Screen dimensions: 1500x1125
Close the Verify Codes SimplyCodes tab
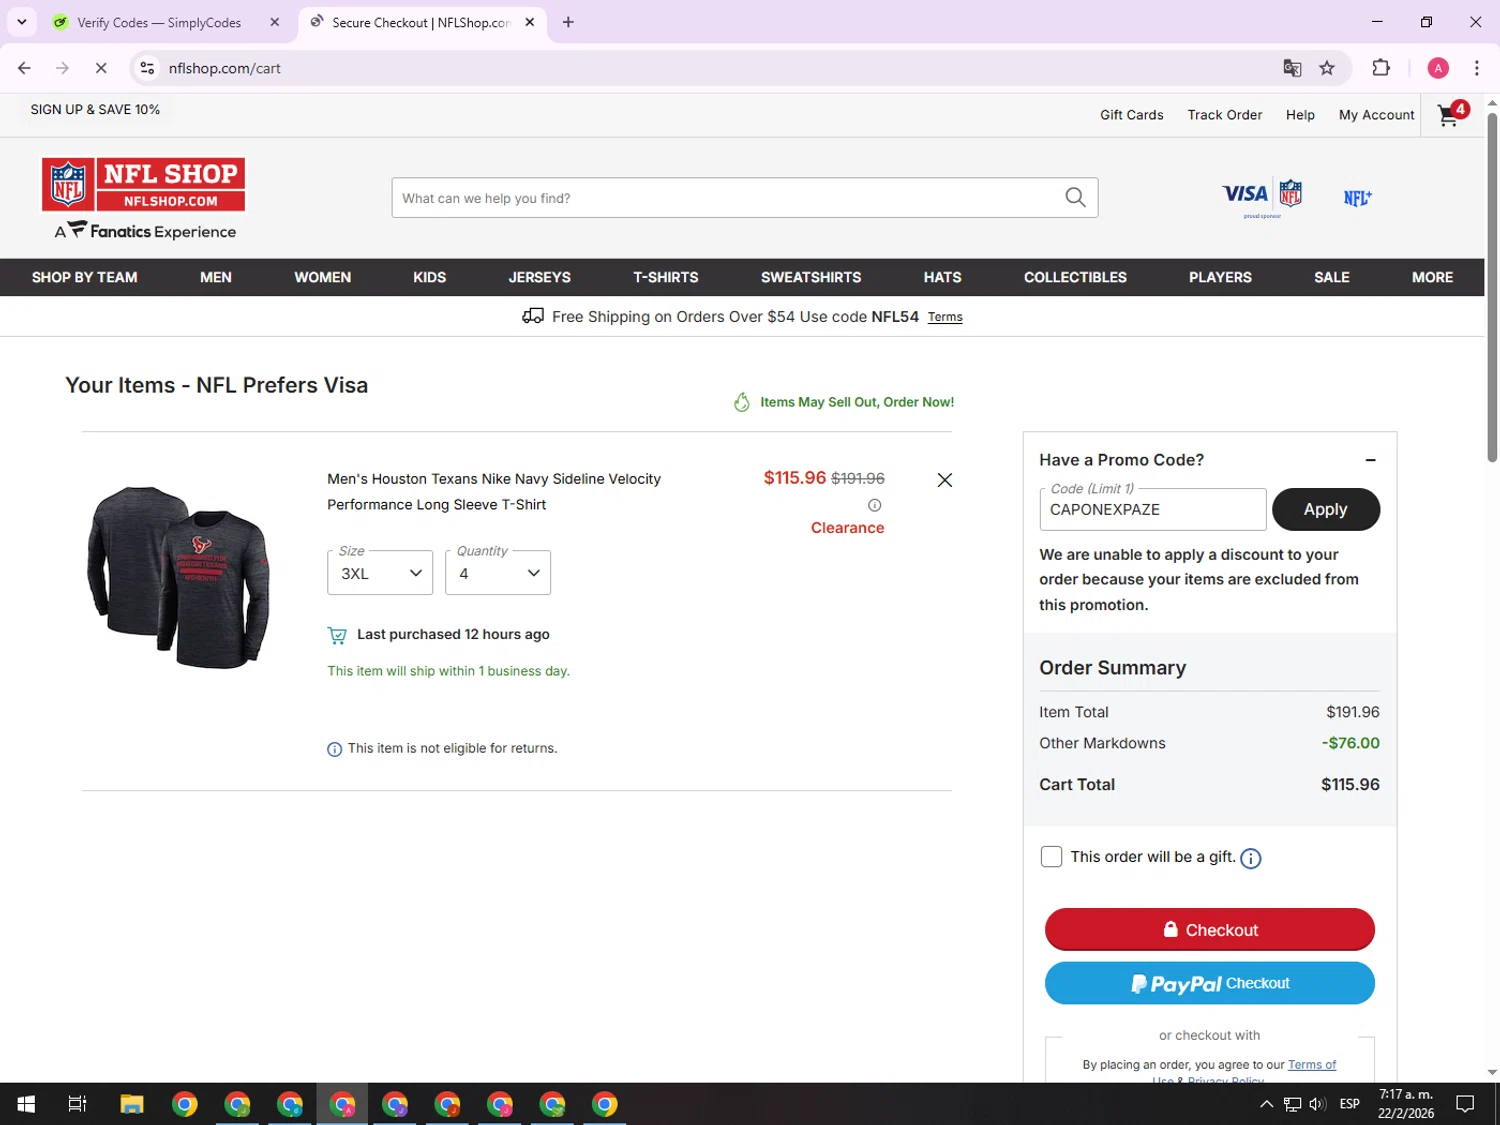point(275,22)
